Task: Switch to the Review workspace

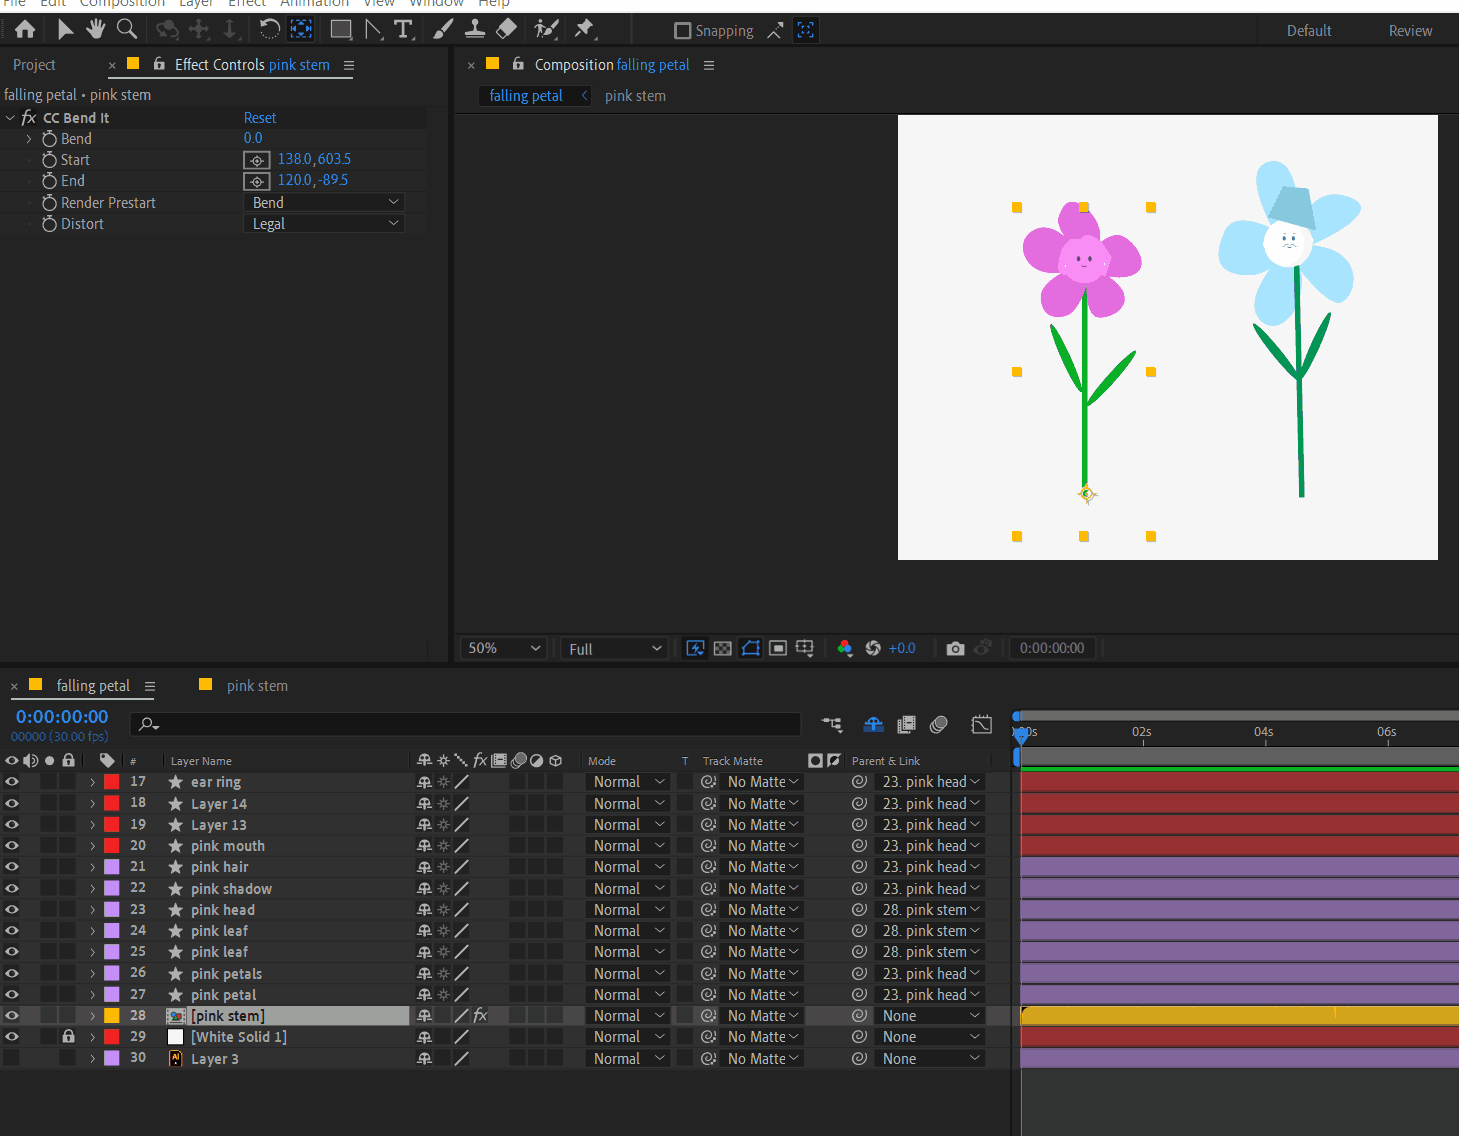Action: 1410,31
